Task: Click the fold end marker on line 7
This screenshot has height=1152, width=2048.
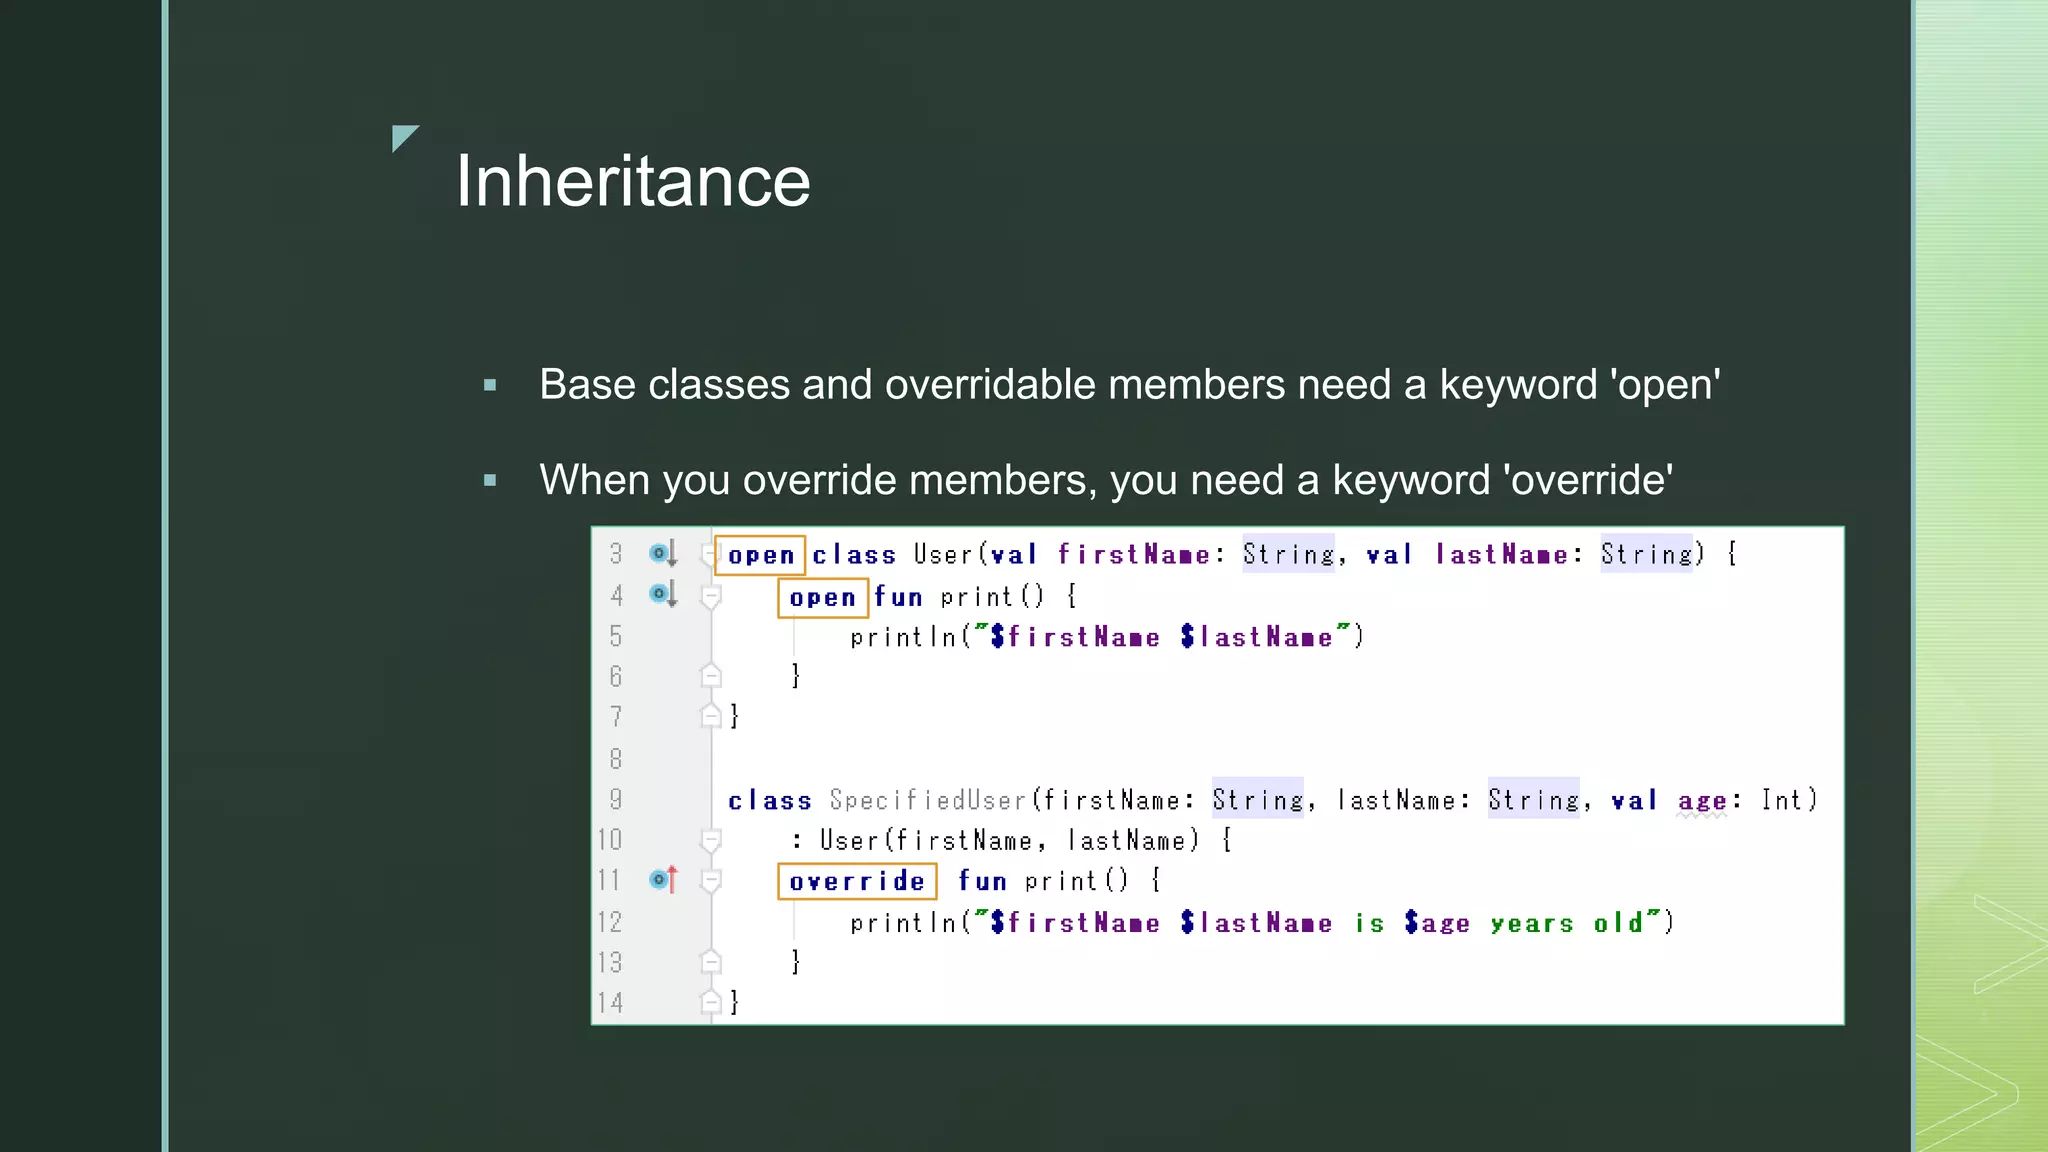Action: [x=711, y=716]
